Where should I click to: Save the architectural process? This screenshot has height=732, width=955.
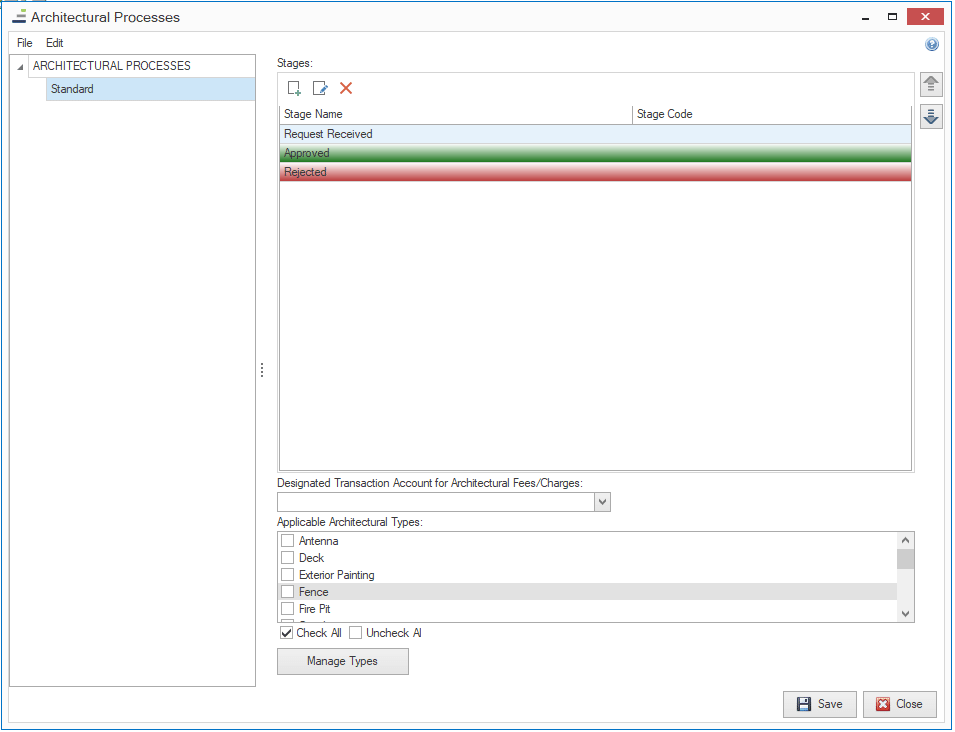820,704
